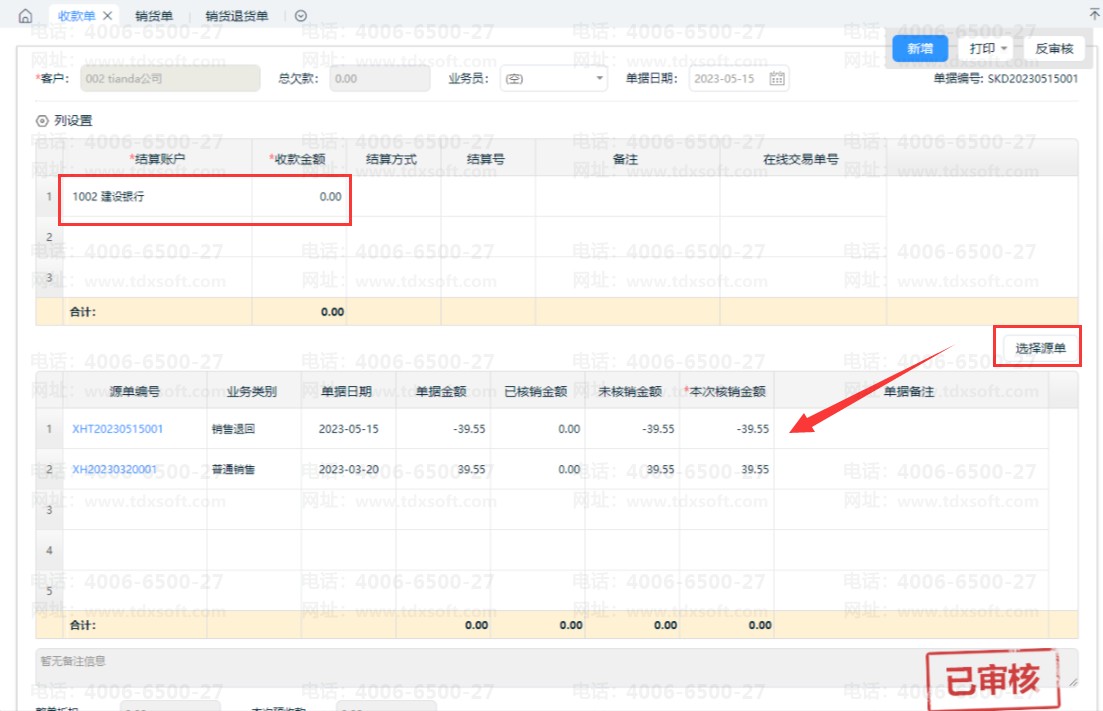Click the 反审核 button
This screenshot has width=1103, height=711.
[x=1053, y=48]
